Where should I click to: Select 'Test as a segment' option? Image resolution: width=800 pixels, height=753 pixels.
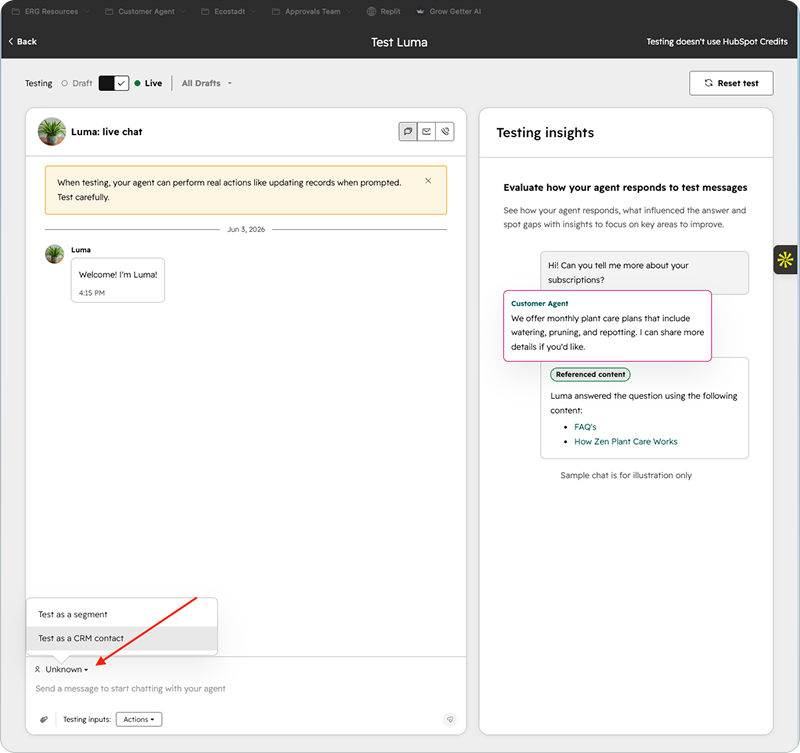click(122, 614)
